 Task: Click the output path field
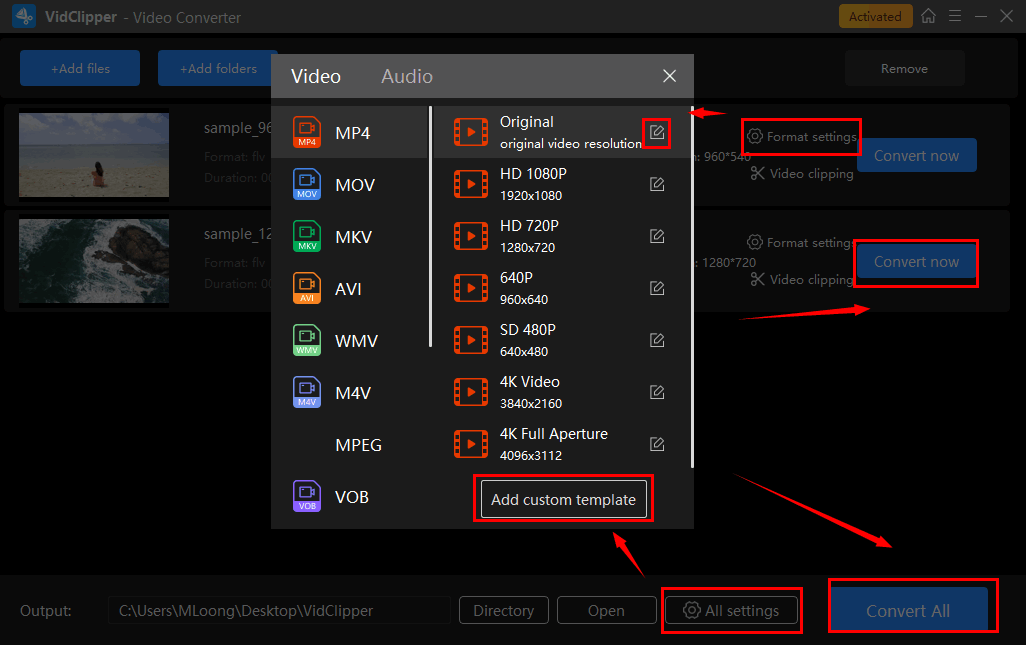tap(278, 611)
